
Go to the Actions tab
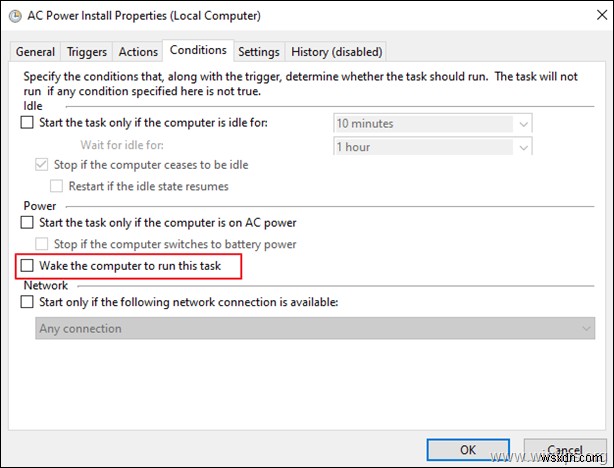[138, 52]
